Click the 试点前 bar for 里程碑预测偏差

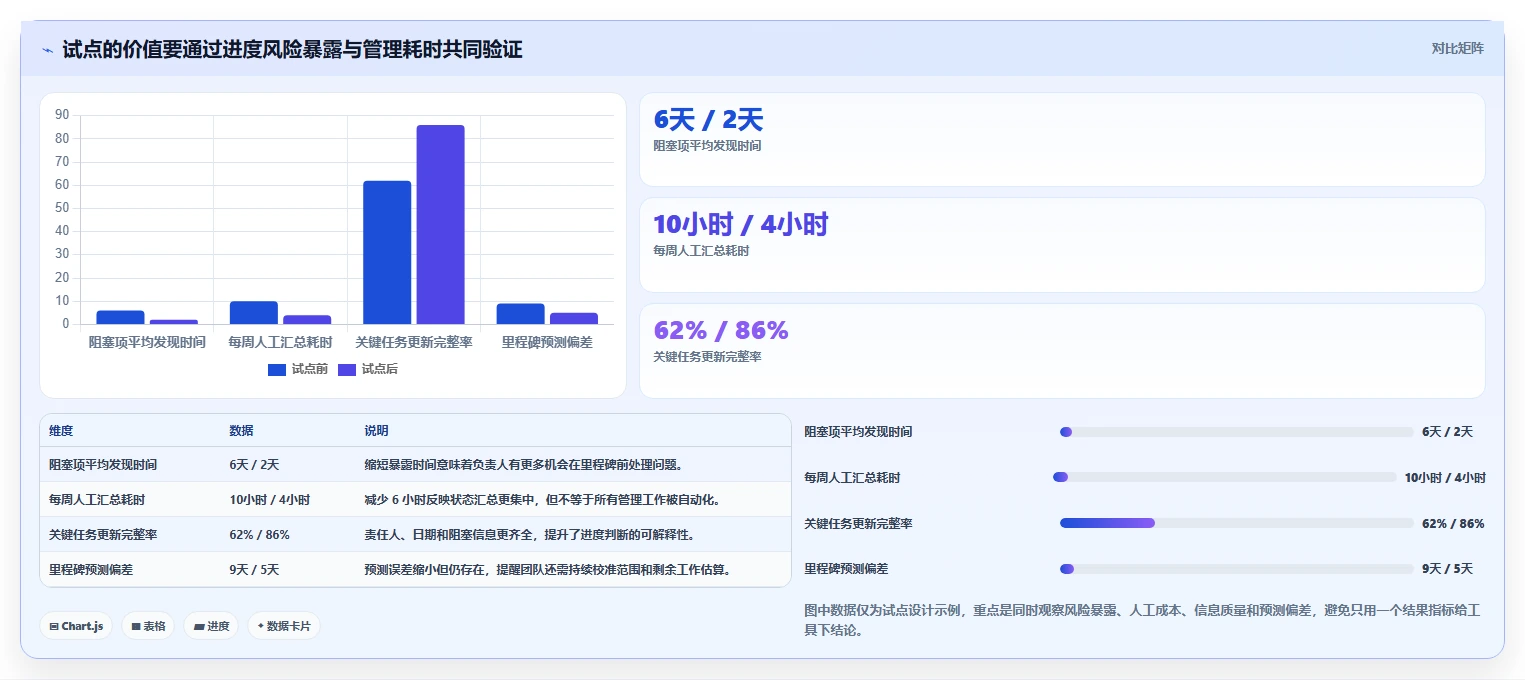[520, 313]
